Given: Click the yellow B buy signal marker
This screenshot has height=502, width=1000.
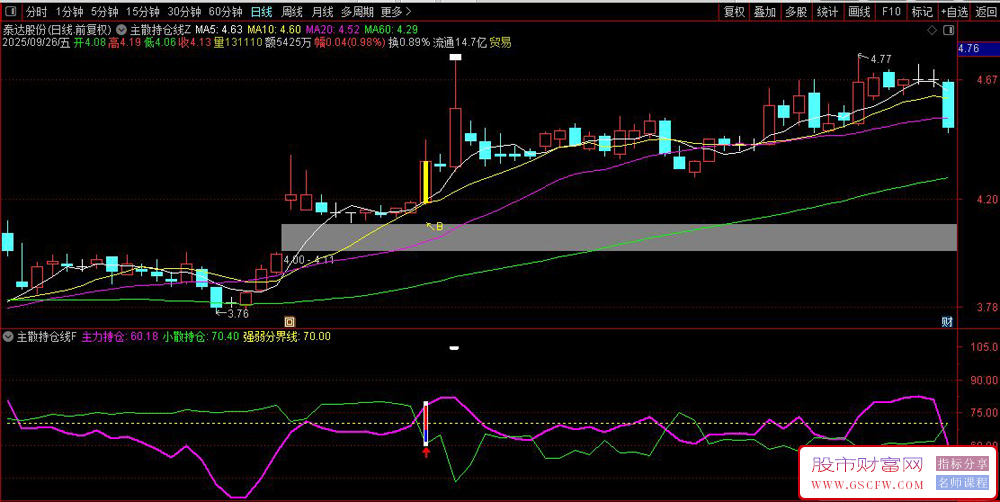Looking at the screenshot, I should pyautogui.click(x=436, y=226).
